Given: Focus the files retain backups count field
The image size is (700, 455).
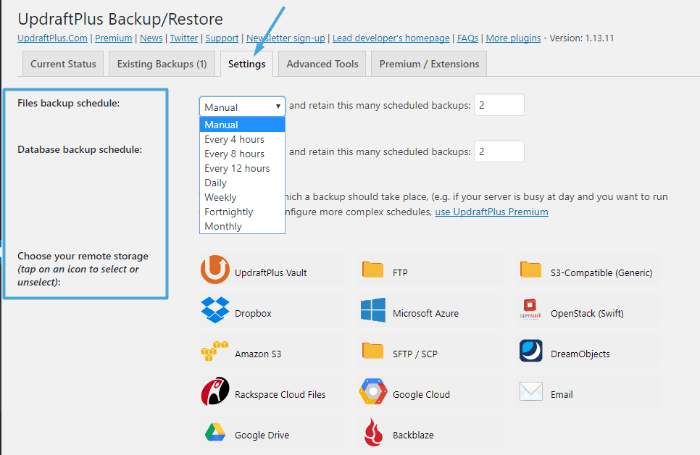Looking at the screenshot, I should [499, 105].
